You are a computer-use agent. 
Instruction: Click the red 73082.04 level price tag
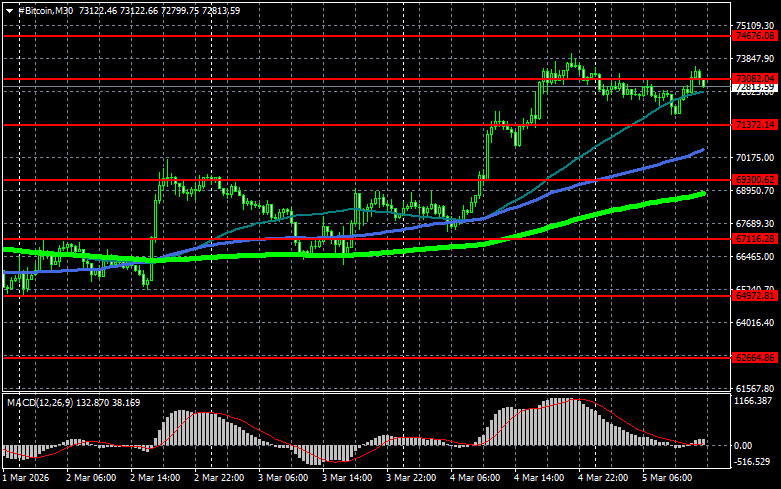(x=755, y=79)
